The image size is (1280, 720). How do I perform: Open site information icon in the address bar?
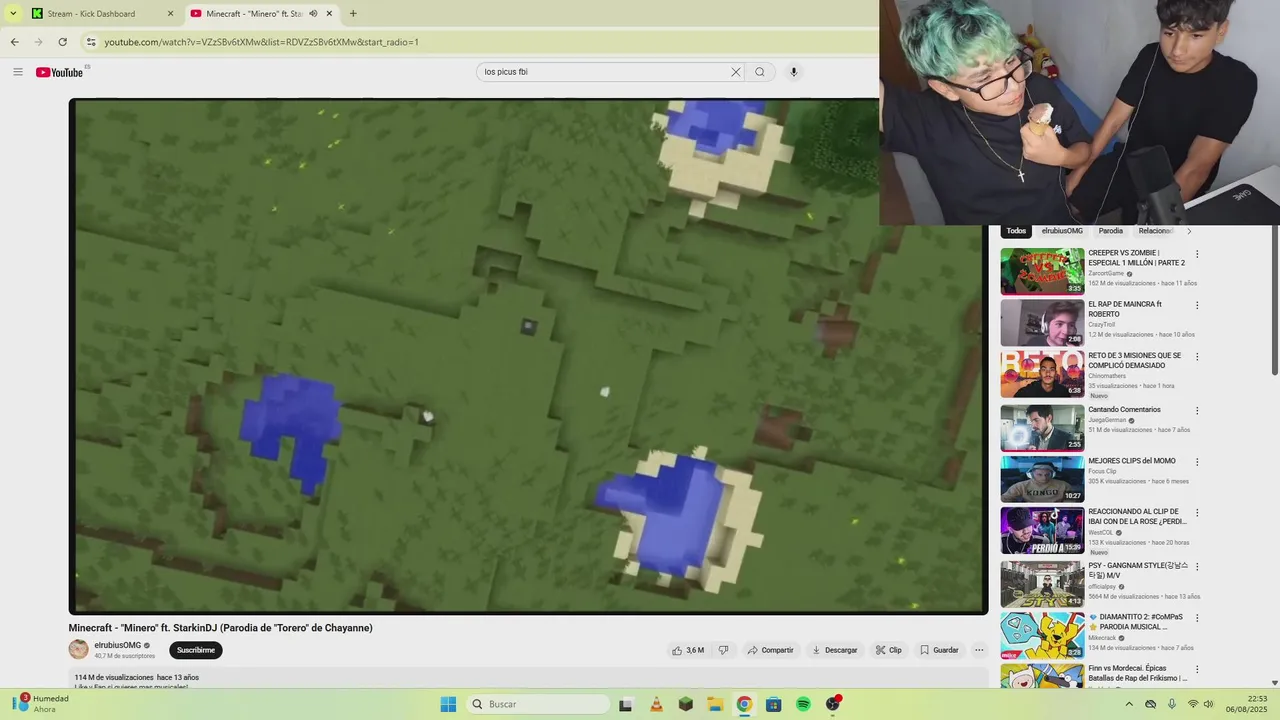91,42
